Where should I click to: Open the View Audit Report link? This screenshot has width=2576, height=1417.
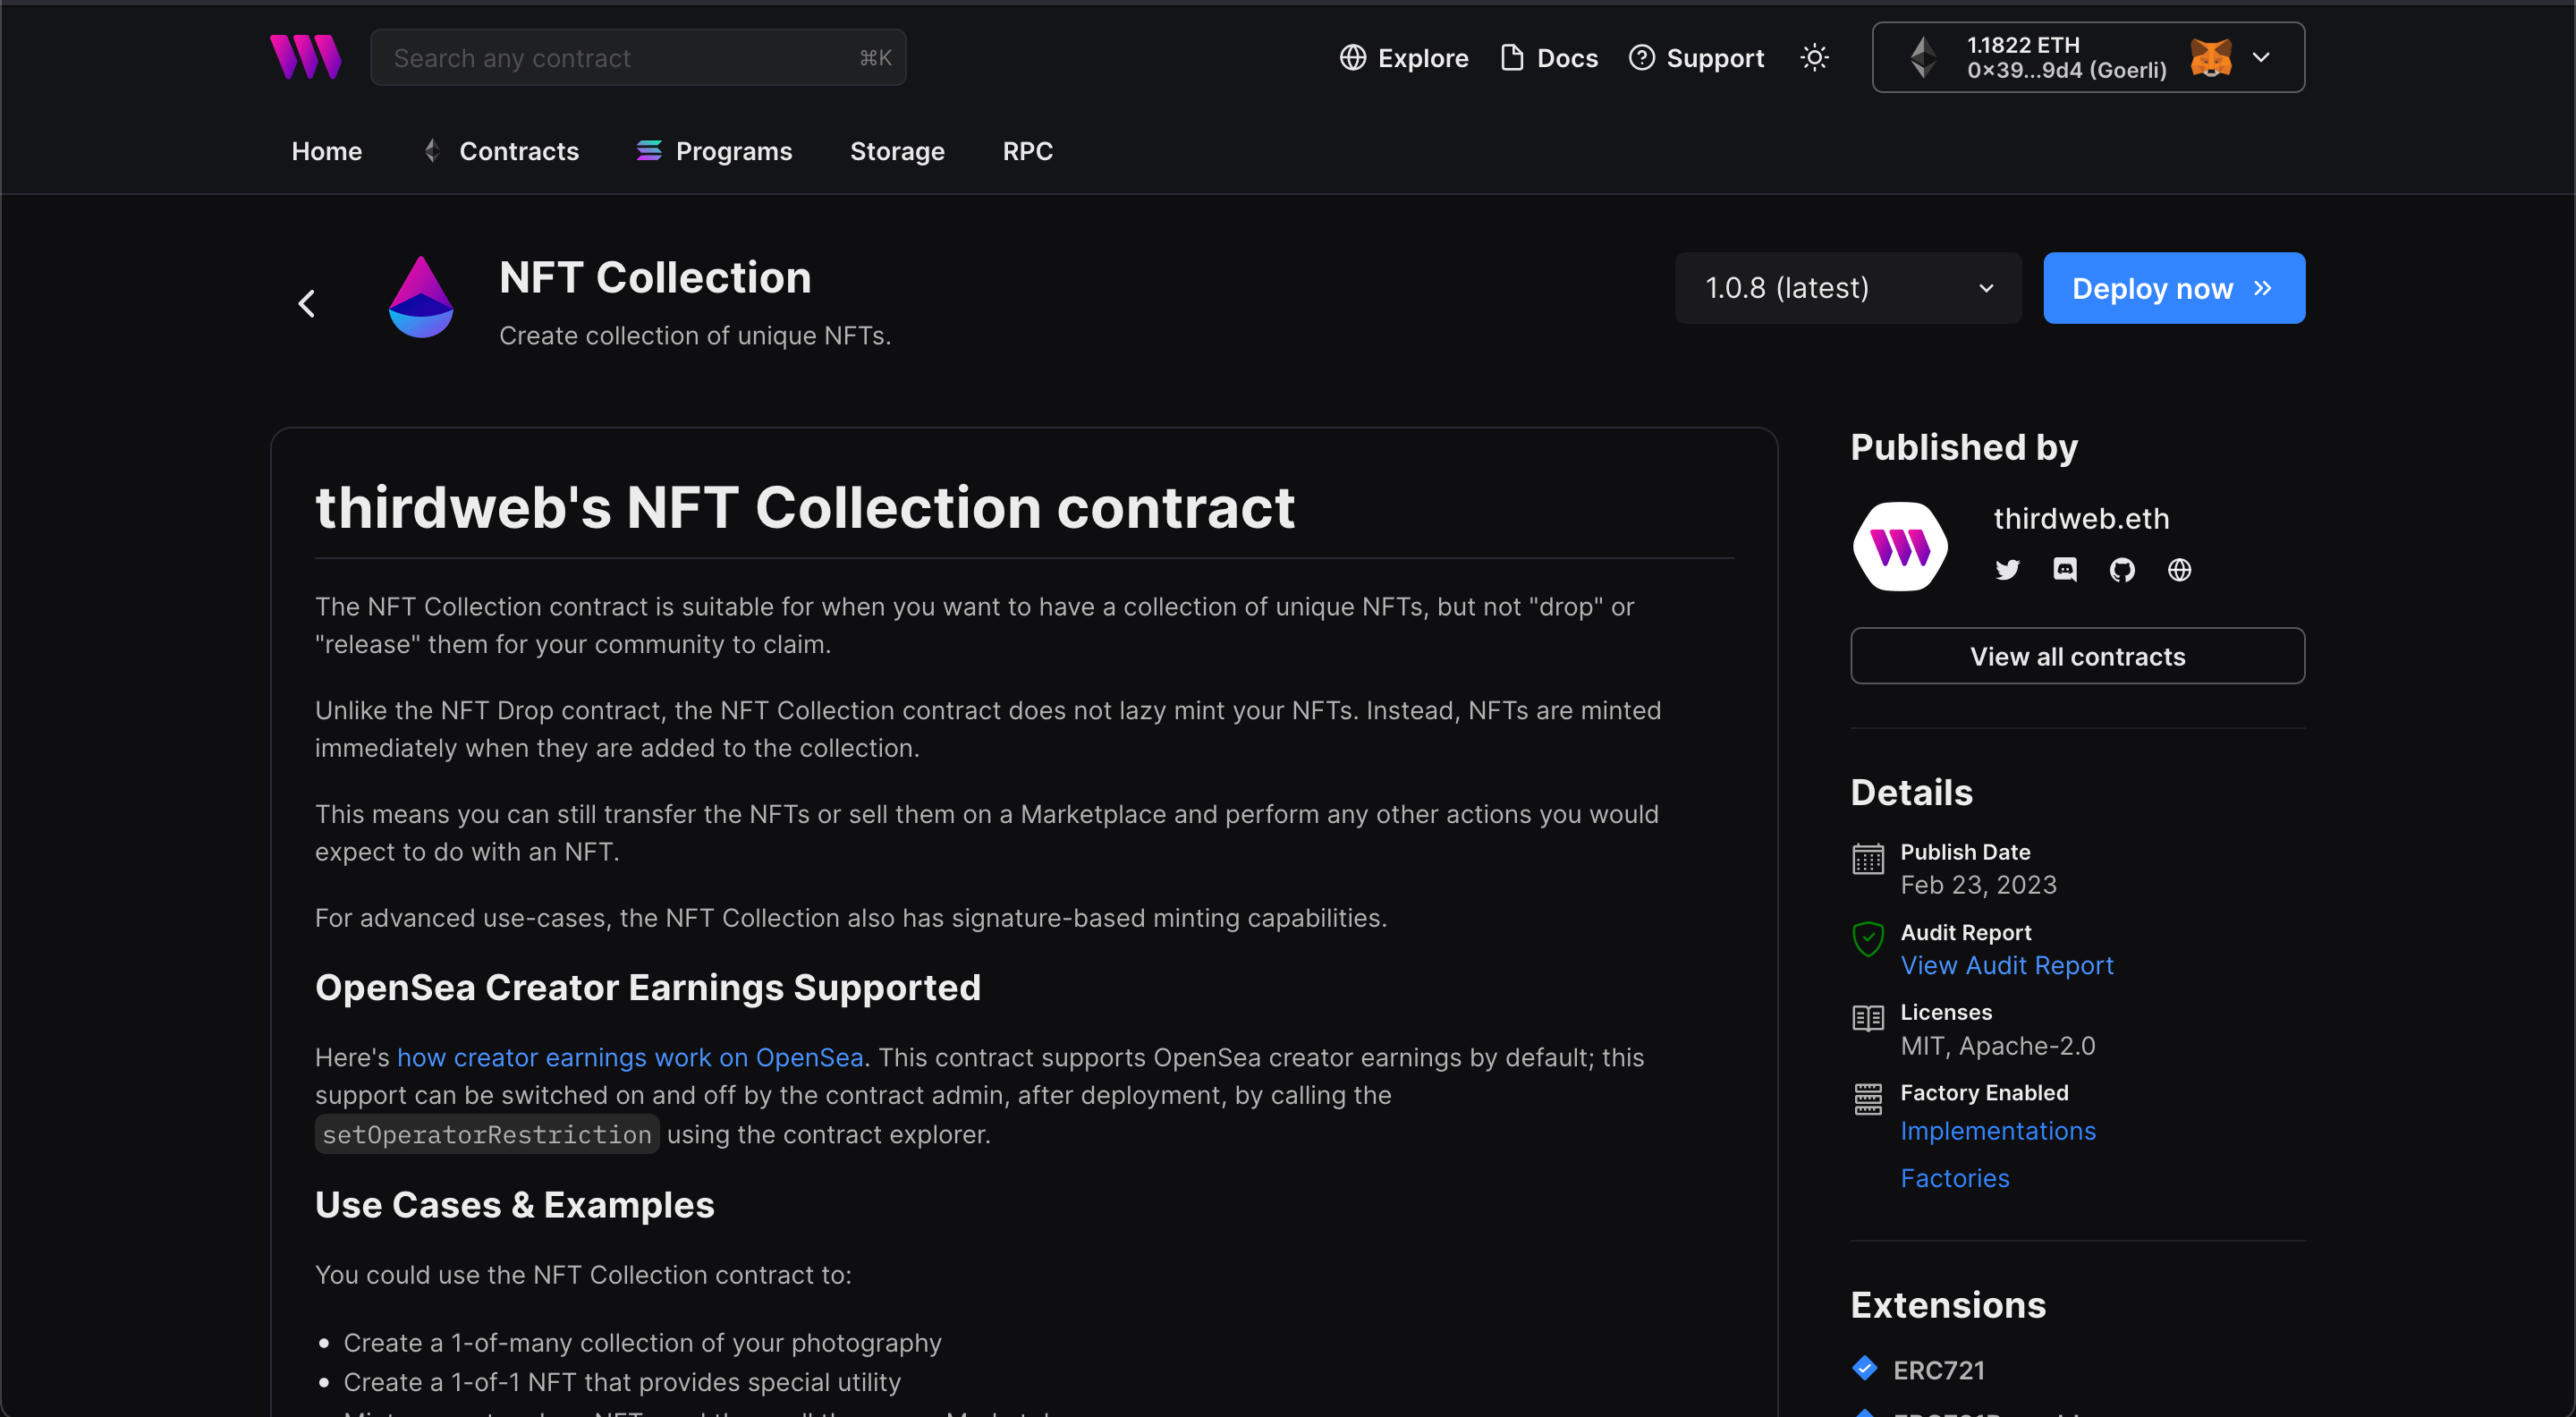(2006, 965)
